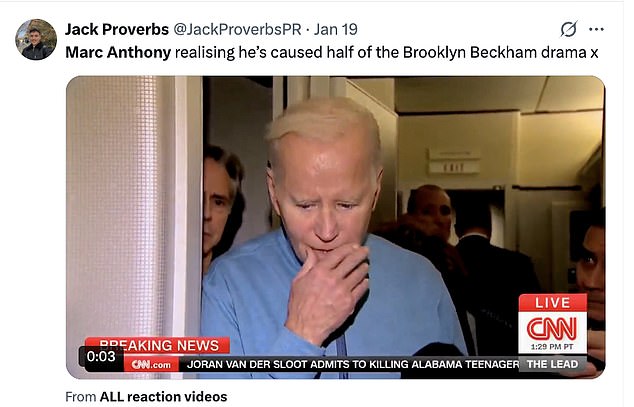The height and width of the screenshot is (407, 634).
Task: Click Jack Proverbs' profile avatar
Action: [x=36, y=40]
